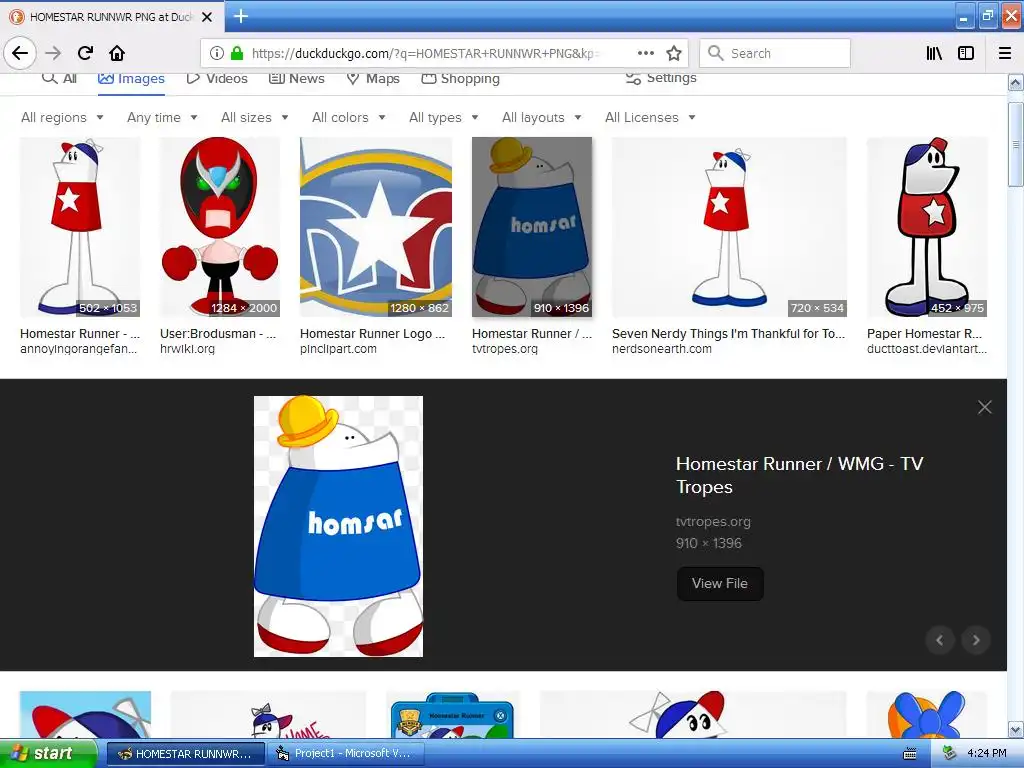
Task: Open the hrwiki.org source link
Action: pos(187,349)
